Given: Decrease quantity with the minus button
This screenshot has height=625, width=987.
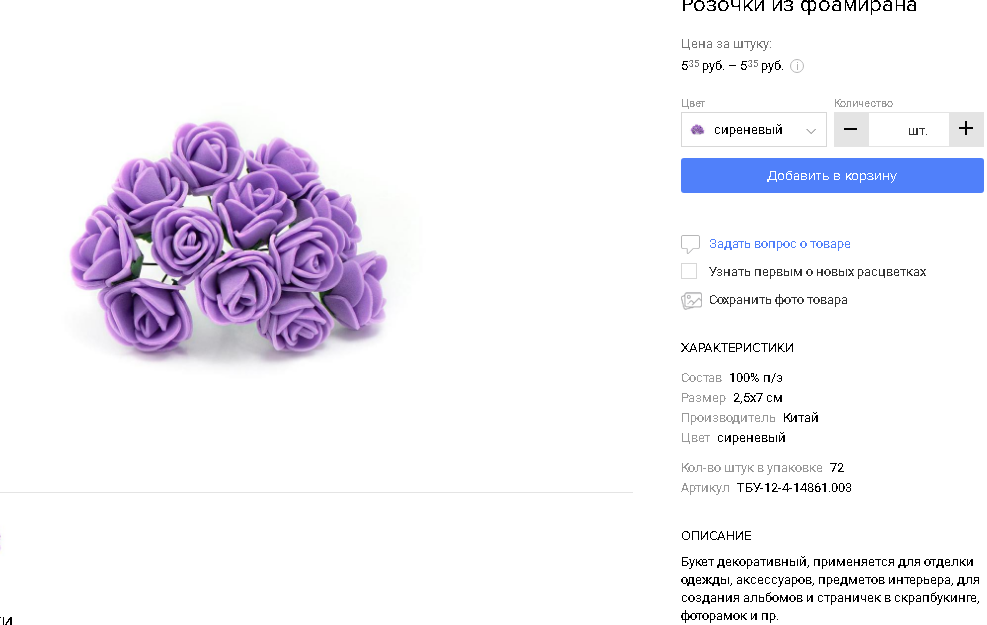Looking at the screenshot, I should 851,129.
